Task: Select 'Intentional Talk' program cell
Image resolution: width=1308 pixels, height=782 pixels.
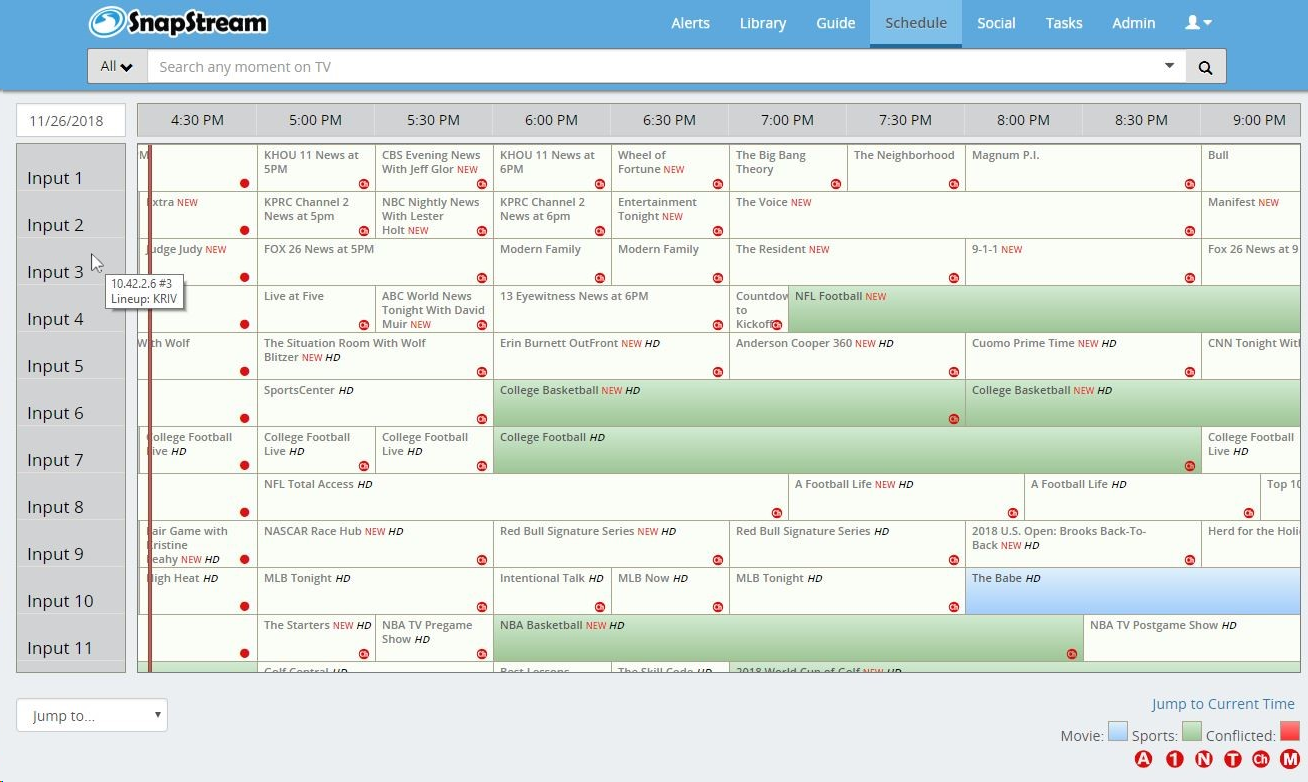Action: click(x=552, y=591)
